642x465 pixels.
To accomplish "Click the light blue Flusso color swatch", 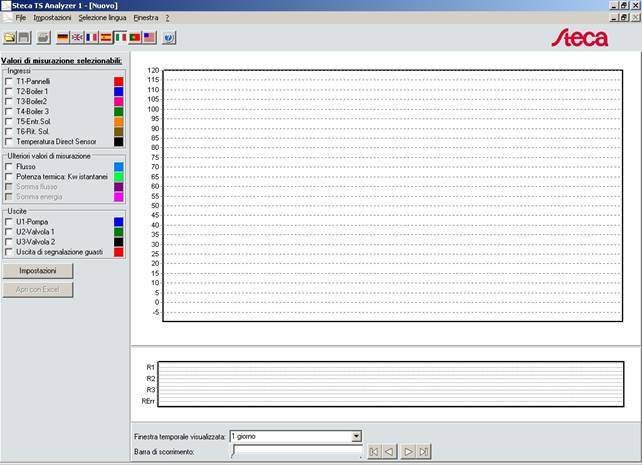I will 118,167.
